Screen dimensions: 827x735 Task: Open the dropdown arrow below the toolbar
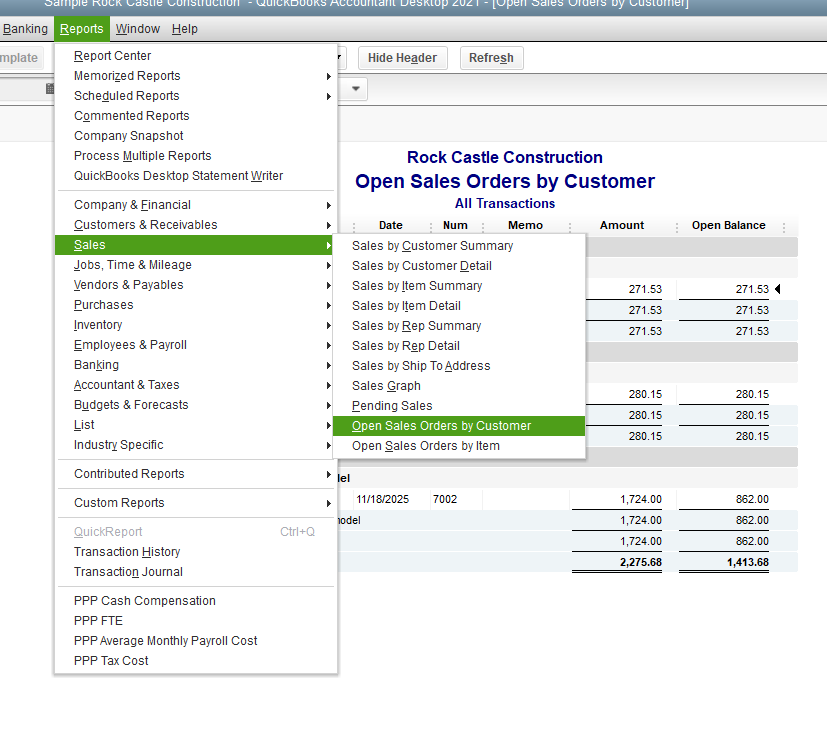(356, 89)
